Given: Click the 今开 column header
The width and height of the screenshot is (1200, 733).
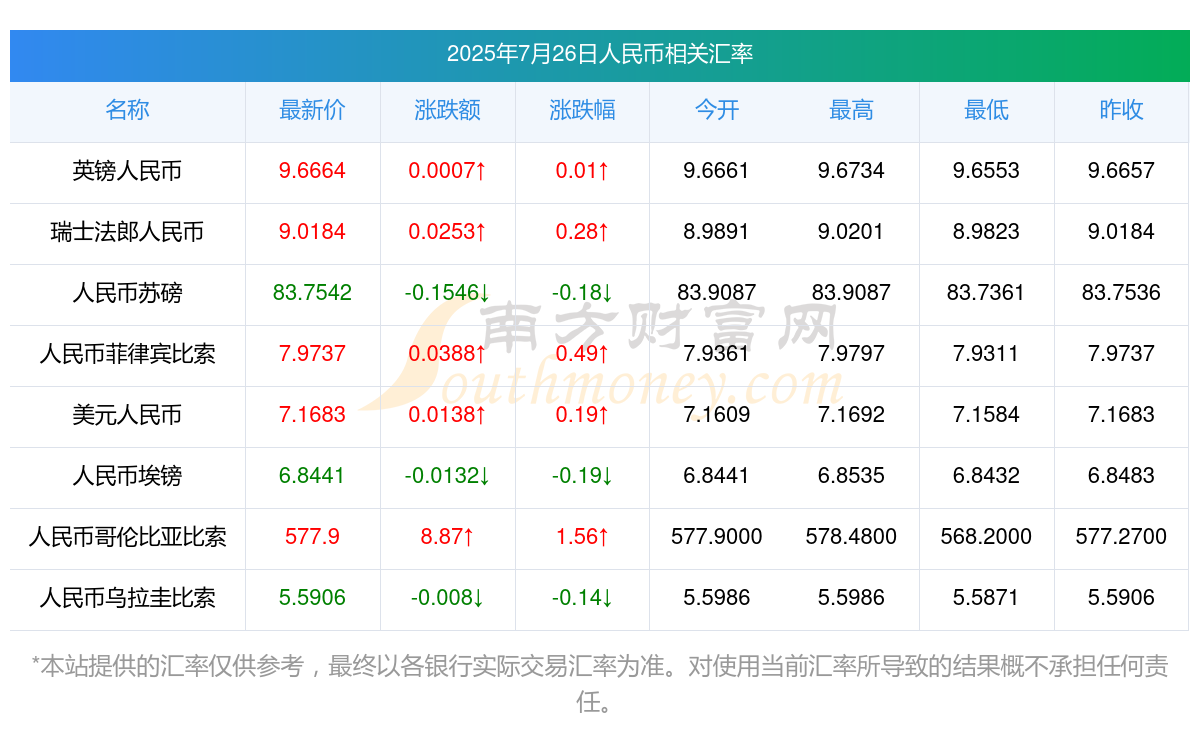Looking at the screenshot, I should 717,110.
